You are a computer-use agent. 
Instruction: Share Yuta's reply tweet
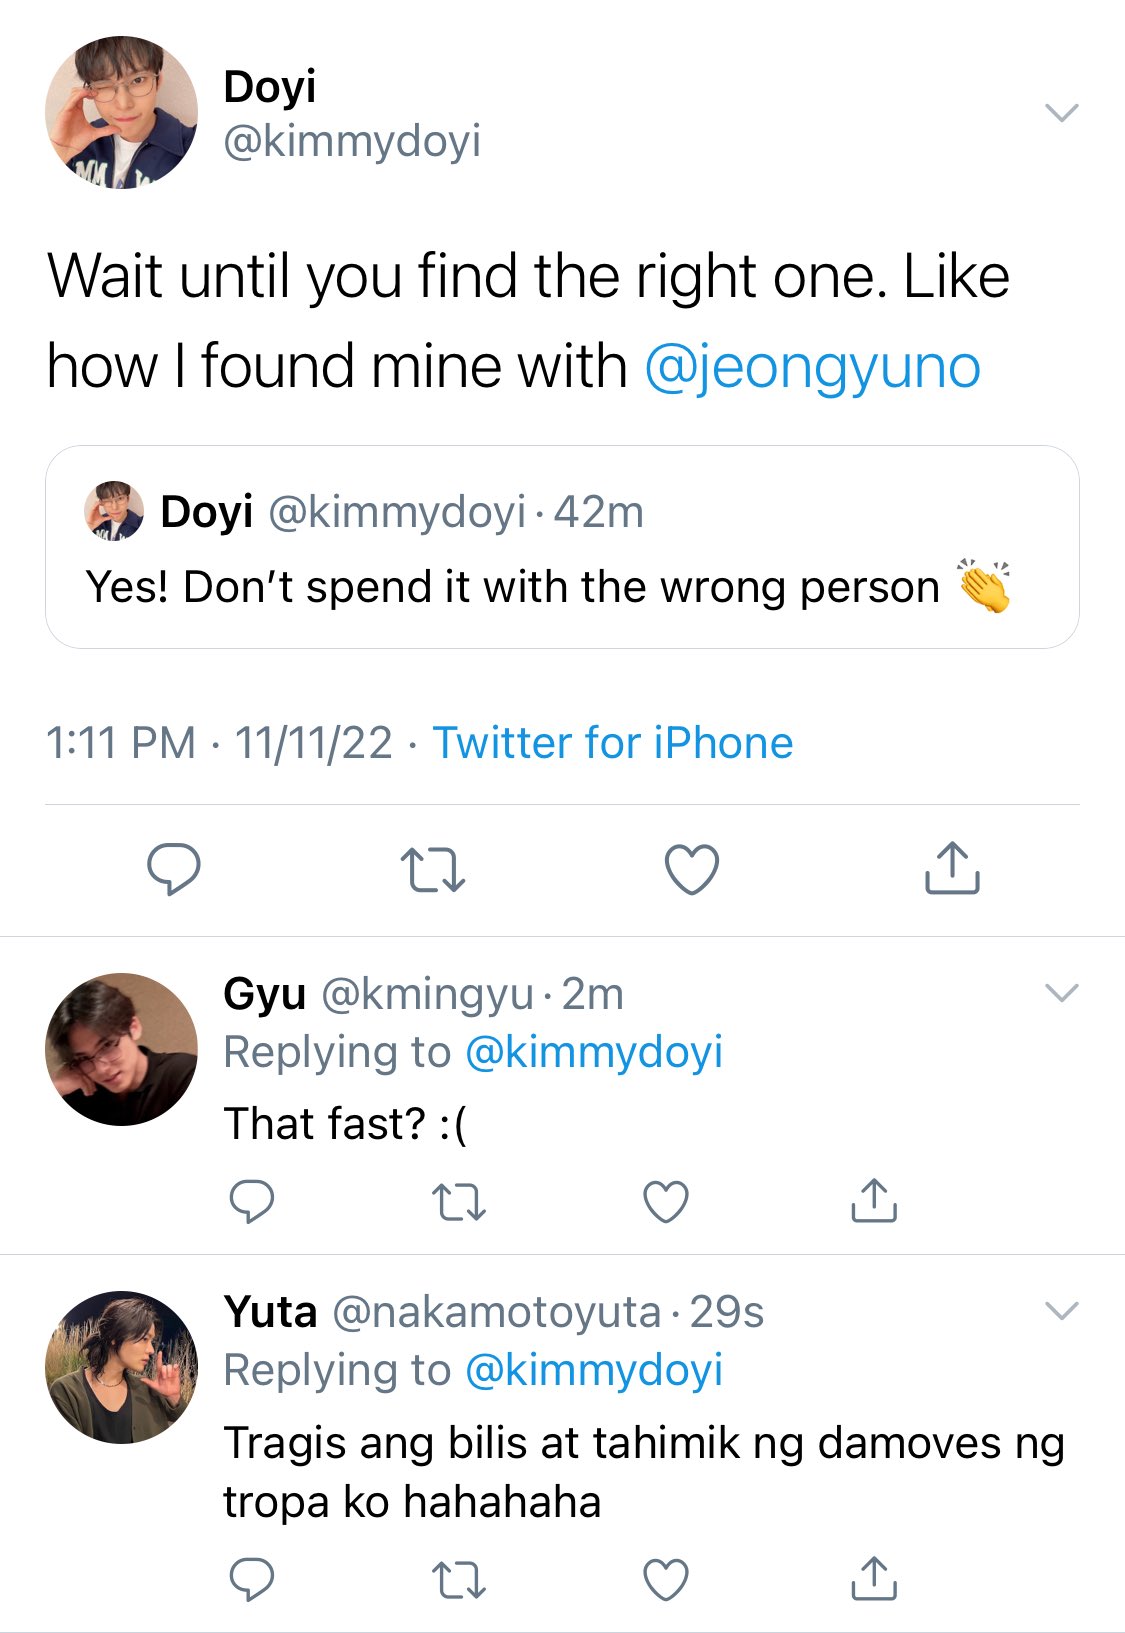coord(874,1578)
